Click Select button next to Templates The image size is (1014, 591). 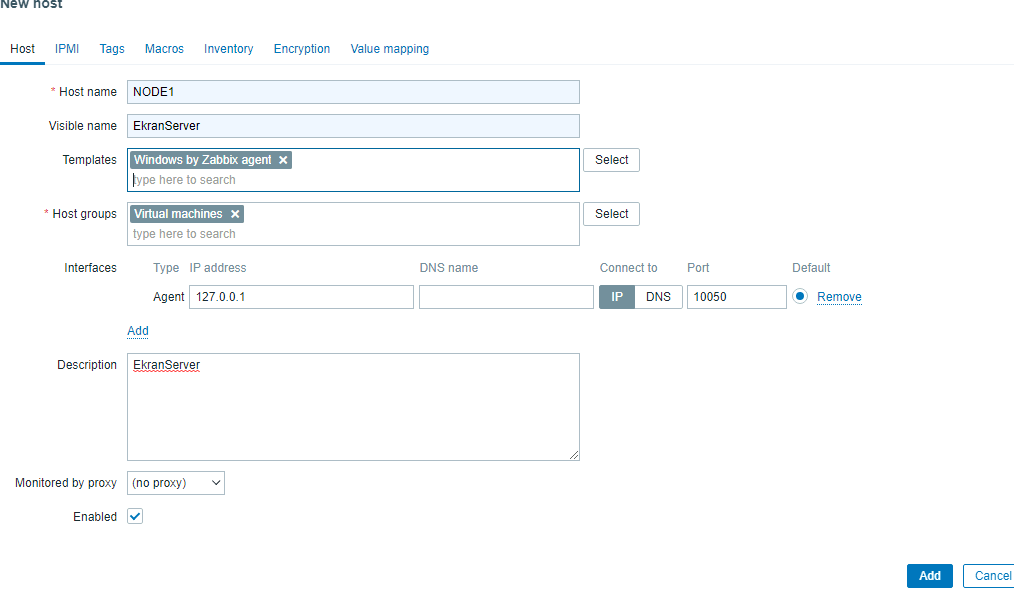coord(611,160)
